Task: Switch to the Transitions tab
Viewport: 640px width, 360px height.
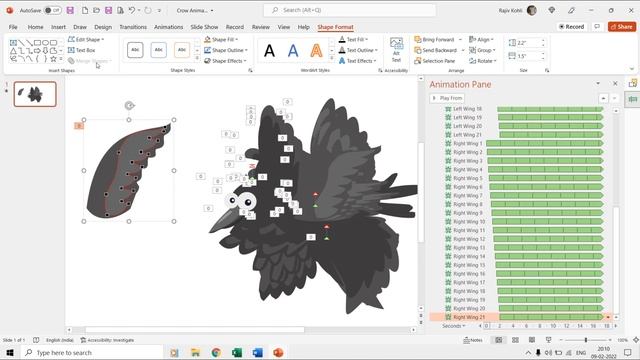Action: [133, 27]
